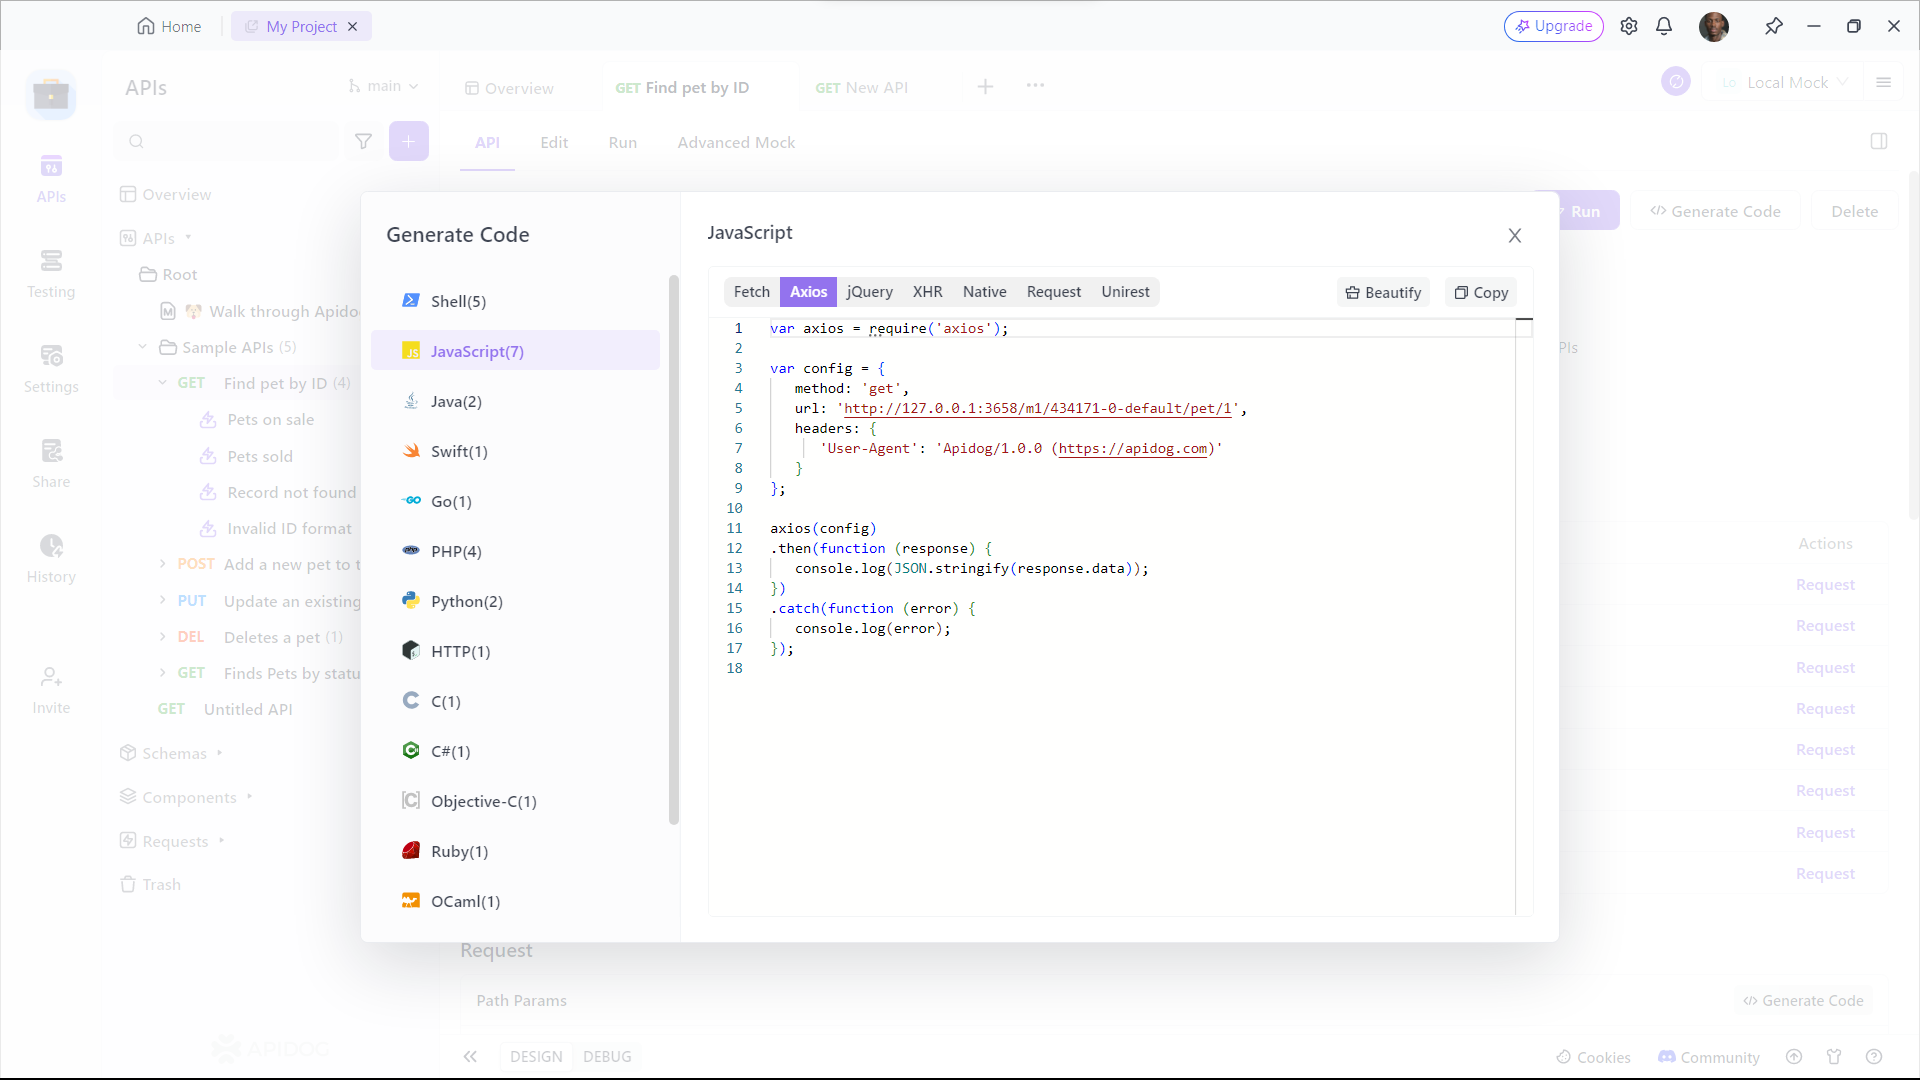1920x1080 pixels.
Task: Collapse the sidebar with double chevron
Action: coord(470,1056)
